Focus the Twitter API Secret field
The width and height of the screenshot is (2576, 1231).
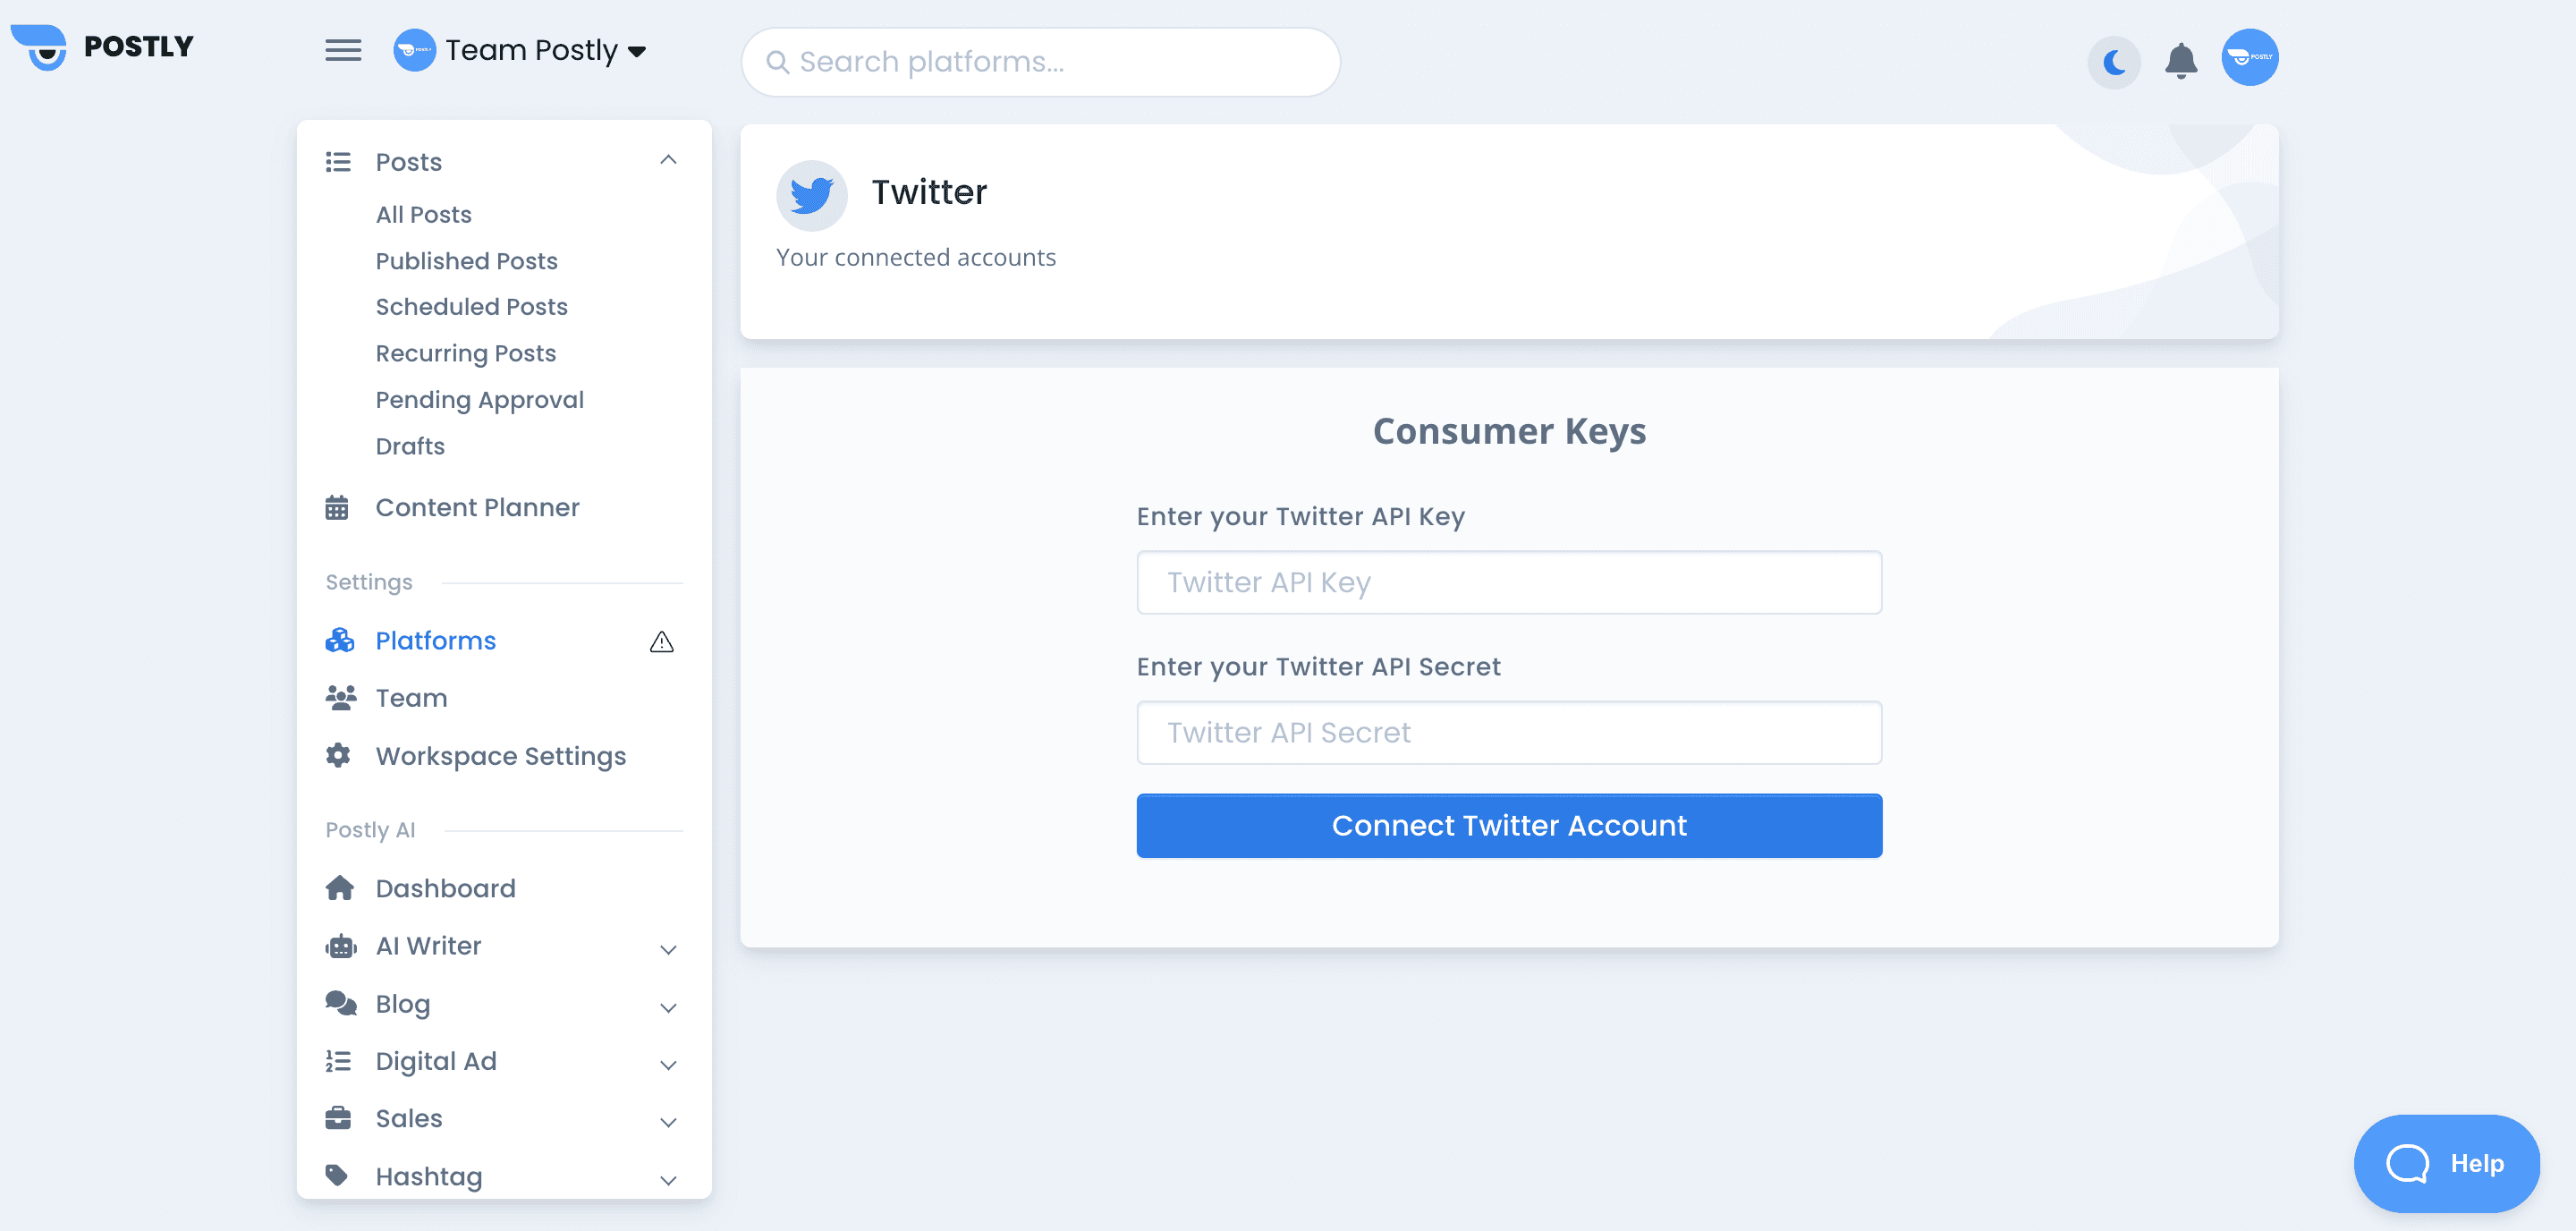[1508, 732]
